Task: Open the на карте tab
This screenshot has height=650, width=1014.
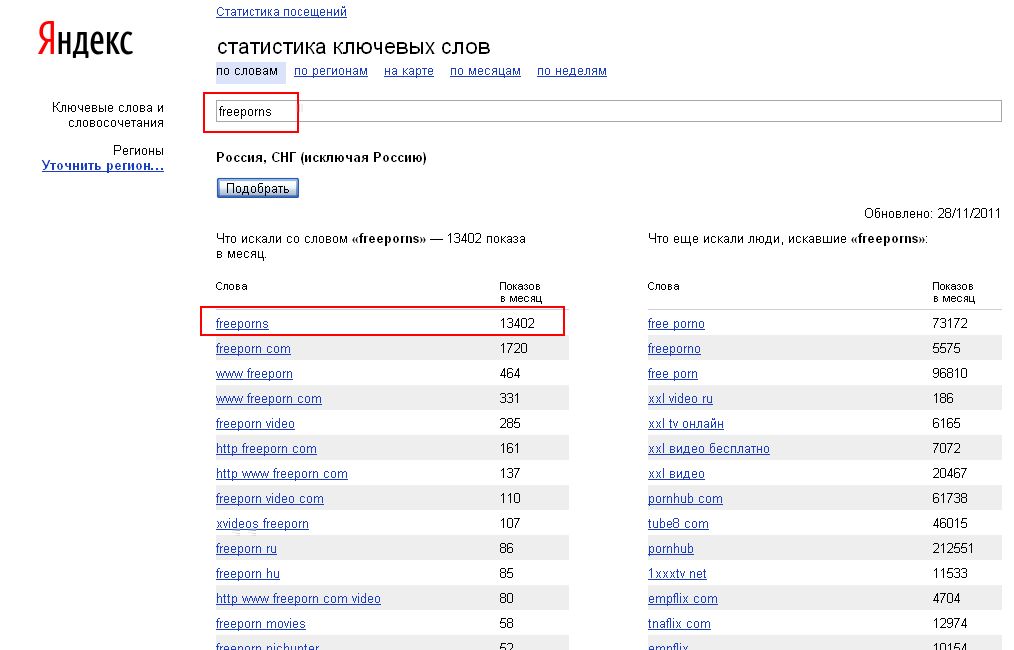Action: pos(409,71)
